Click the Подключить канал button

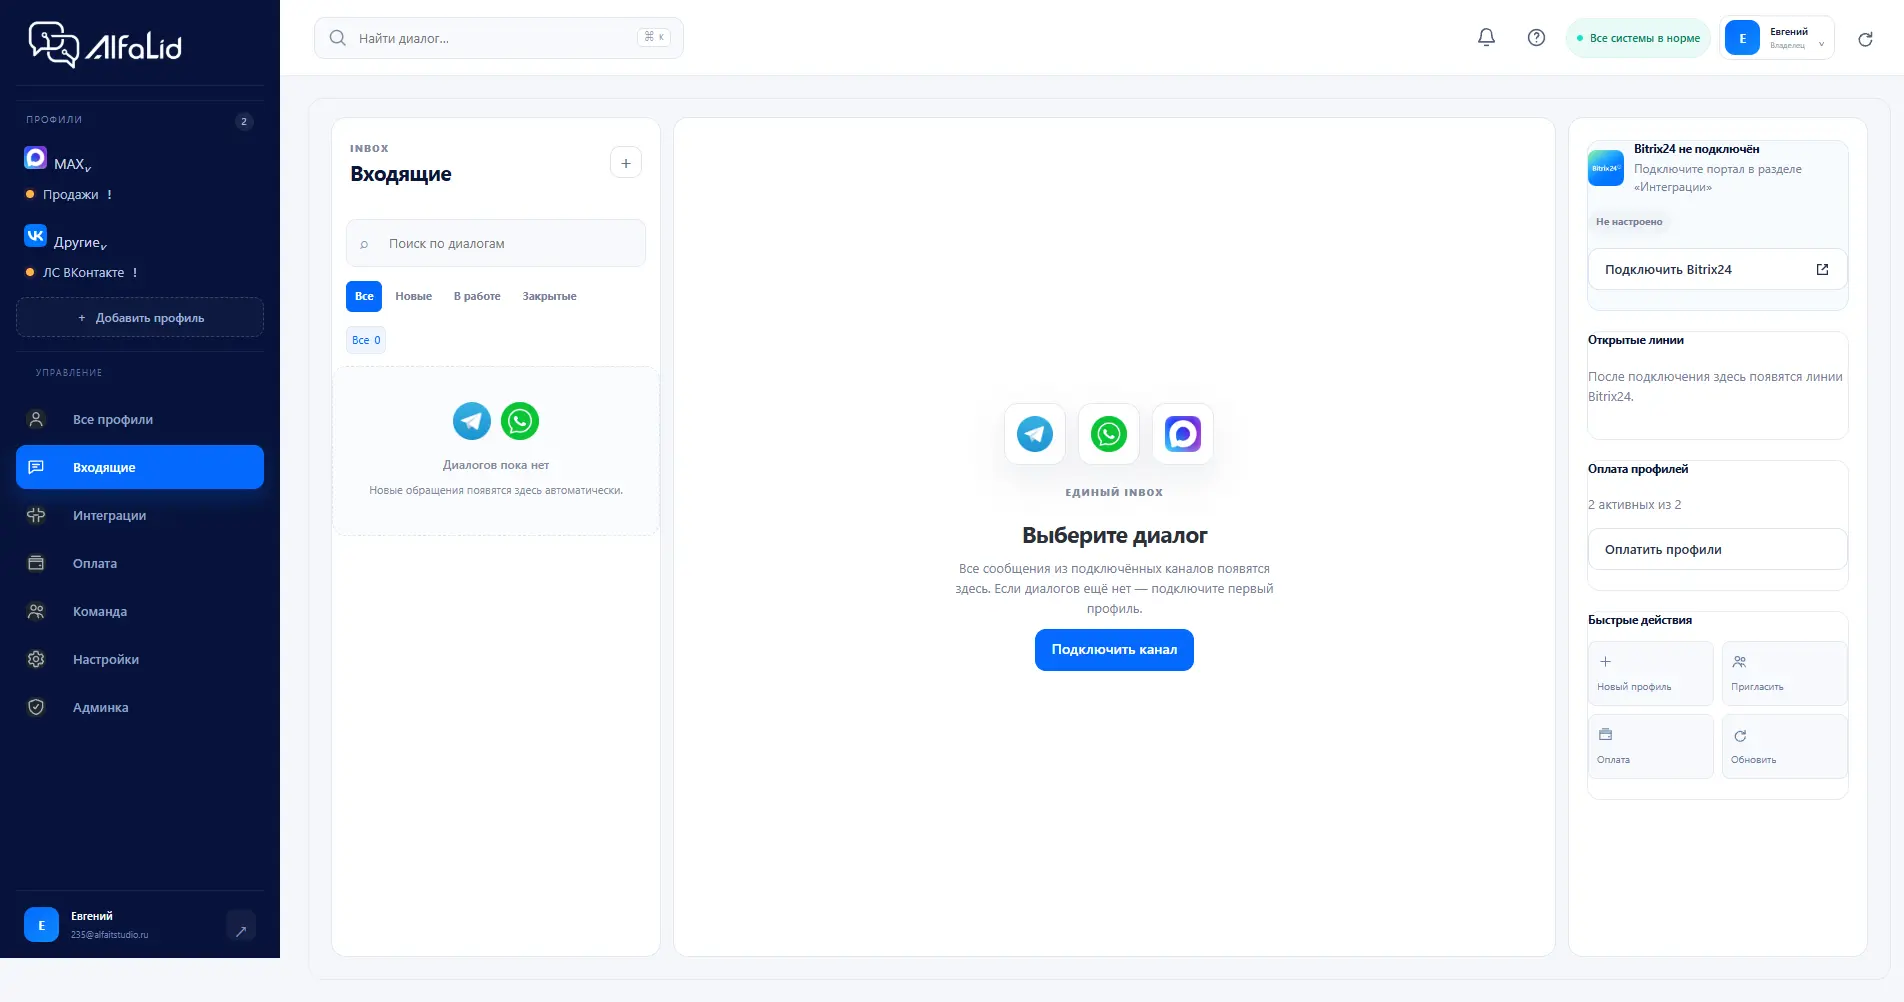click(1114, 650)
